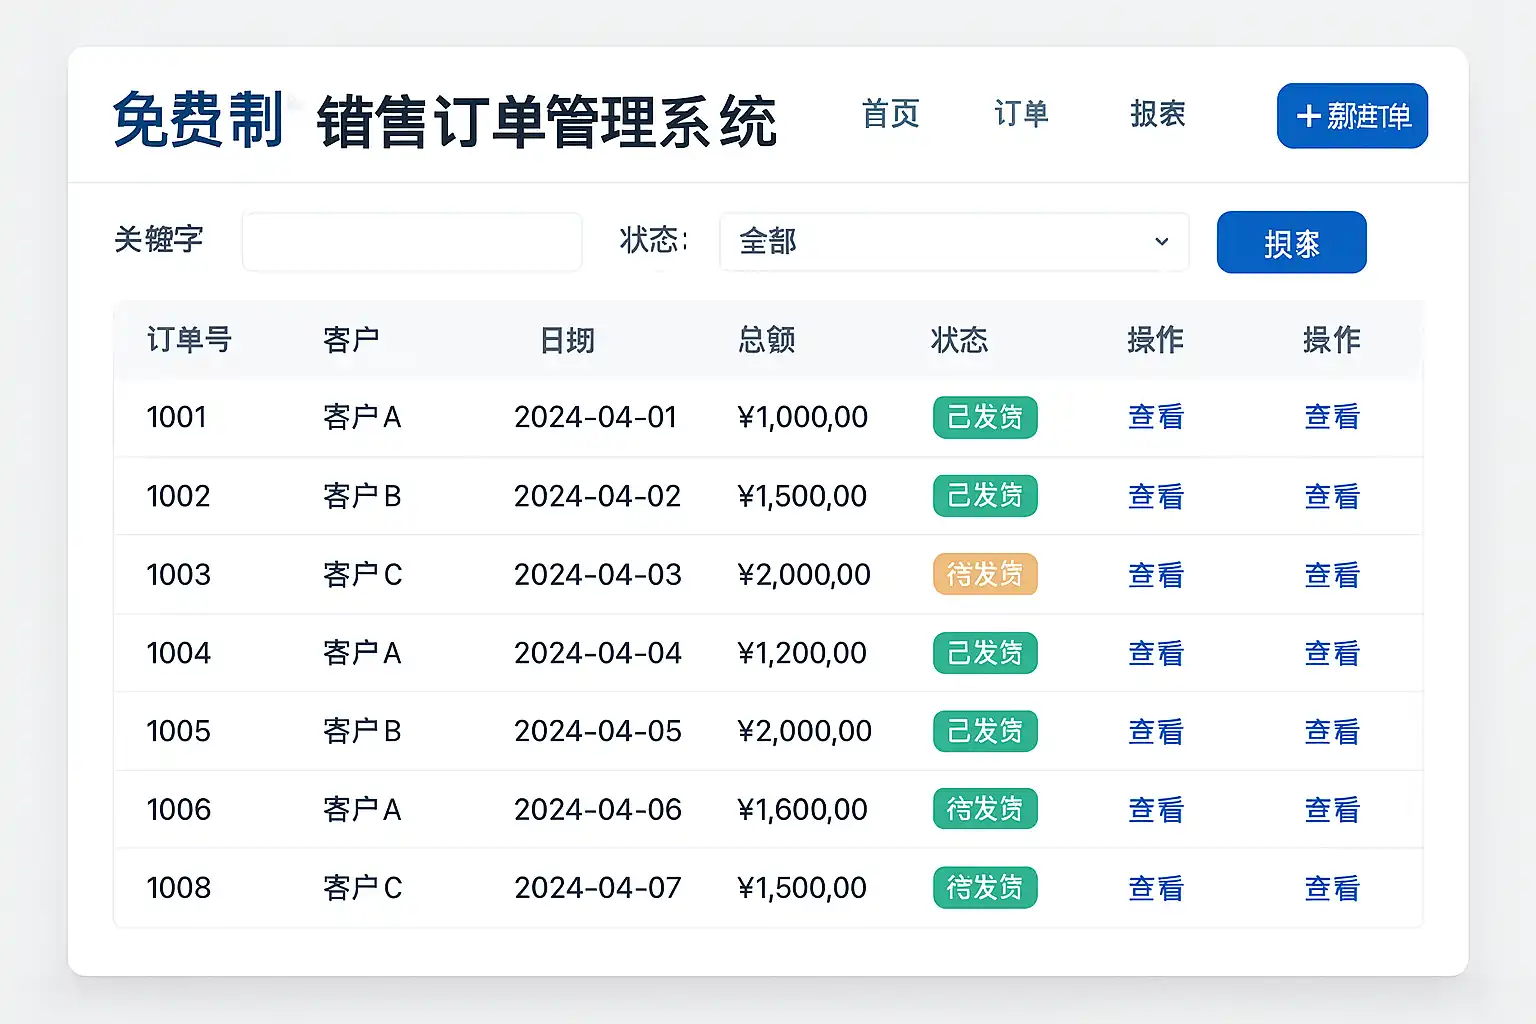Click the 日期 column header
Screen dimensions: 1536x1024
(x=567, y=340)
